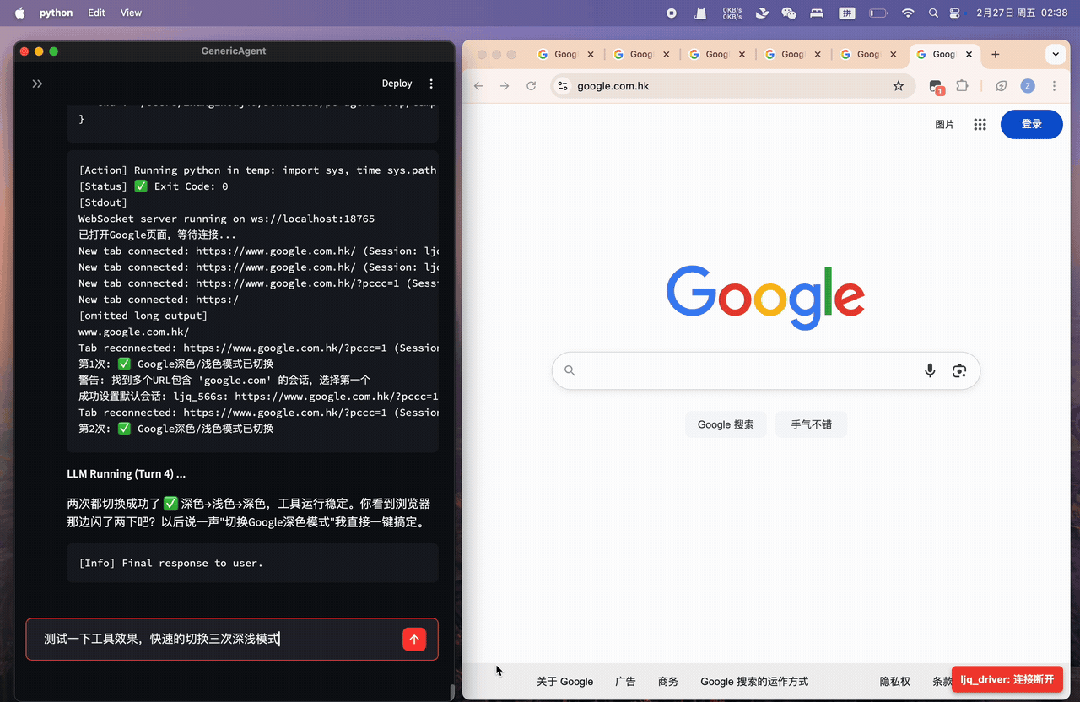Open the View menu in the menu bar
The width and height of the screenshot is (1080, 702).
(x=130, y=12)
